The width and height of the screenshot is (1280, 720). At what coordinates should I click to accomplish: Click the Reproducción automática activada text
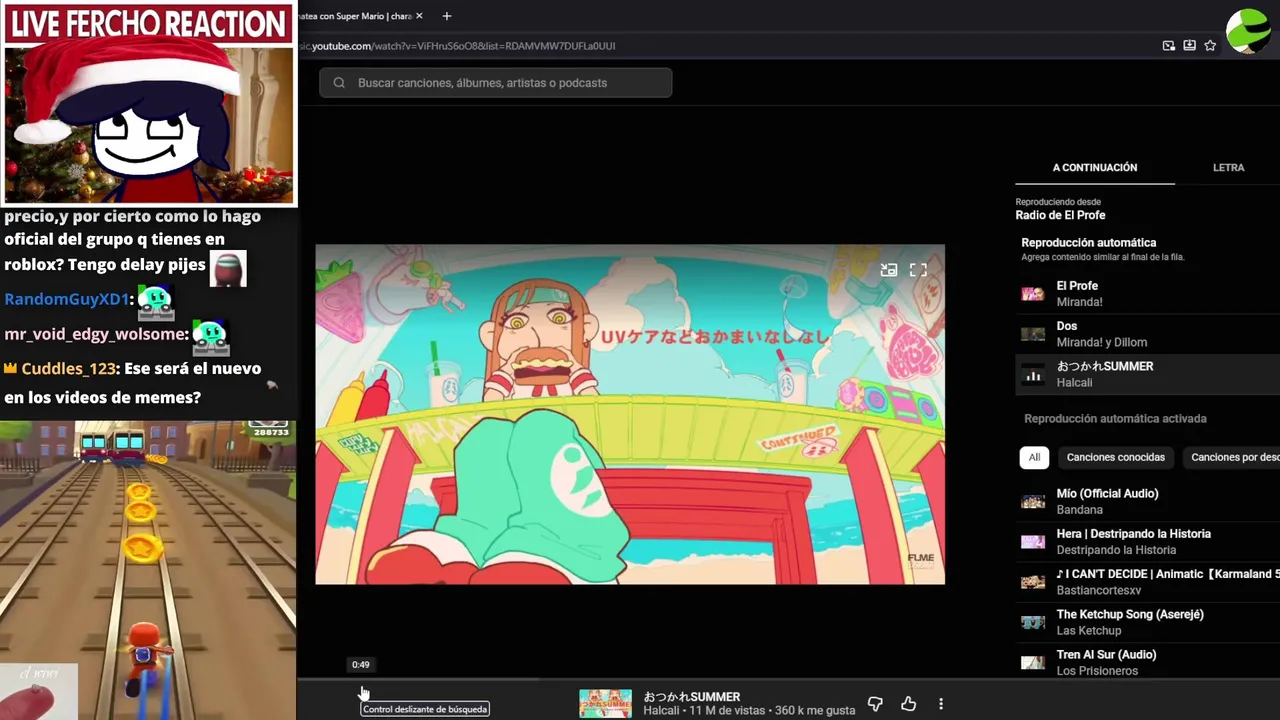tap(1115, 419)
